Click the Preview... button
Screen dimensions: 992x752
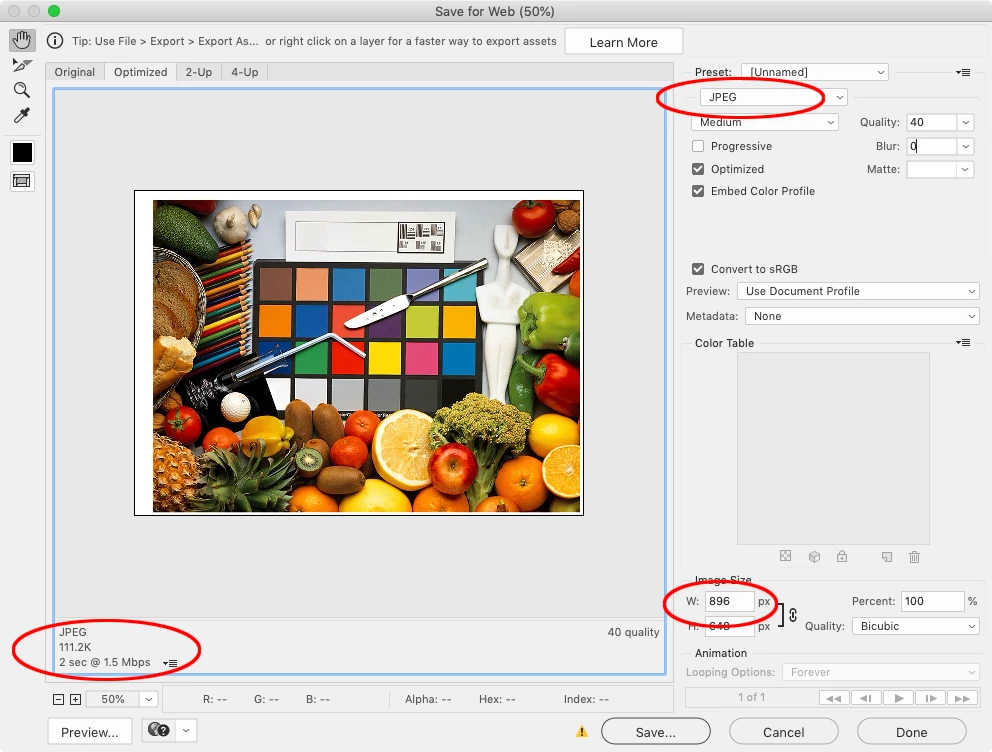coord(90,732)
